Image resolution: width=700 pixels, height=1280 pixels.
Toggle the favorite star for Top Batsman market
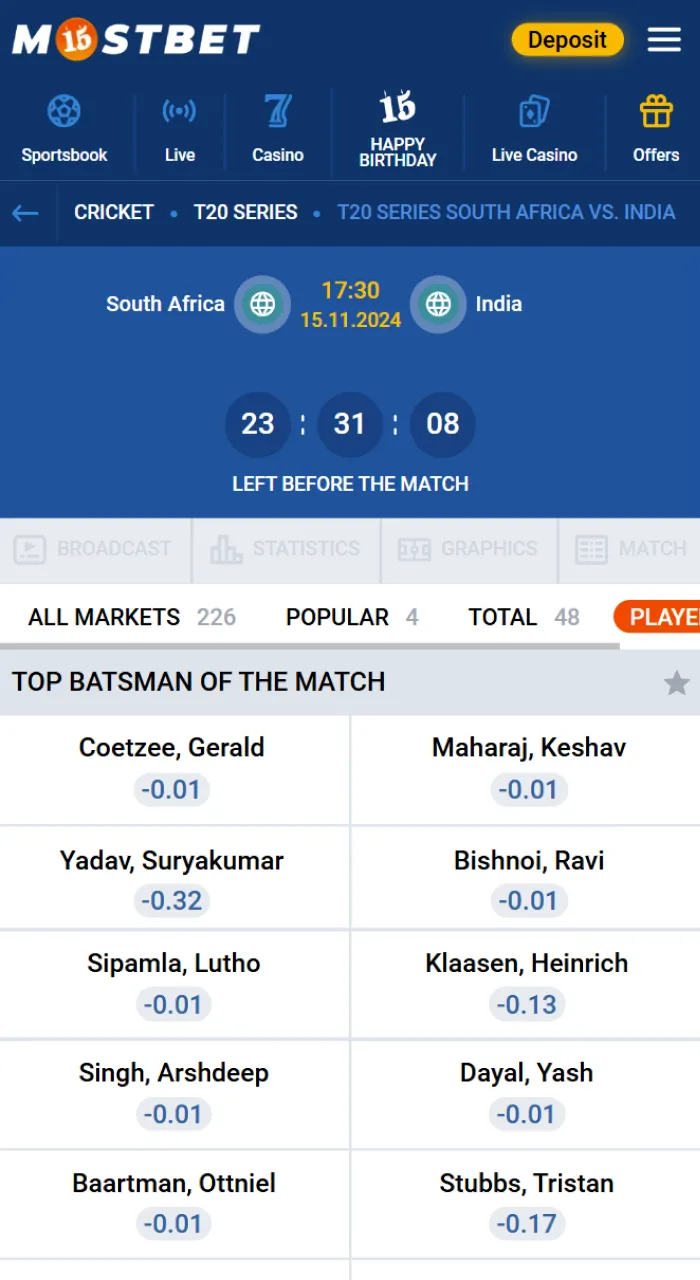coord(678,682)
